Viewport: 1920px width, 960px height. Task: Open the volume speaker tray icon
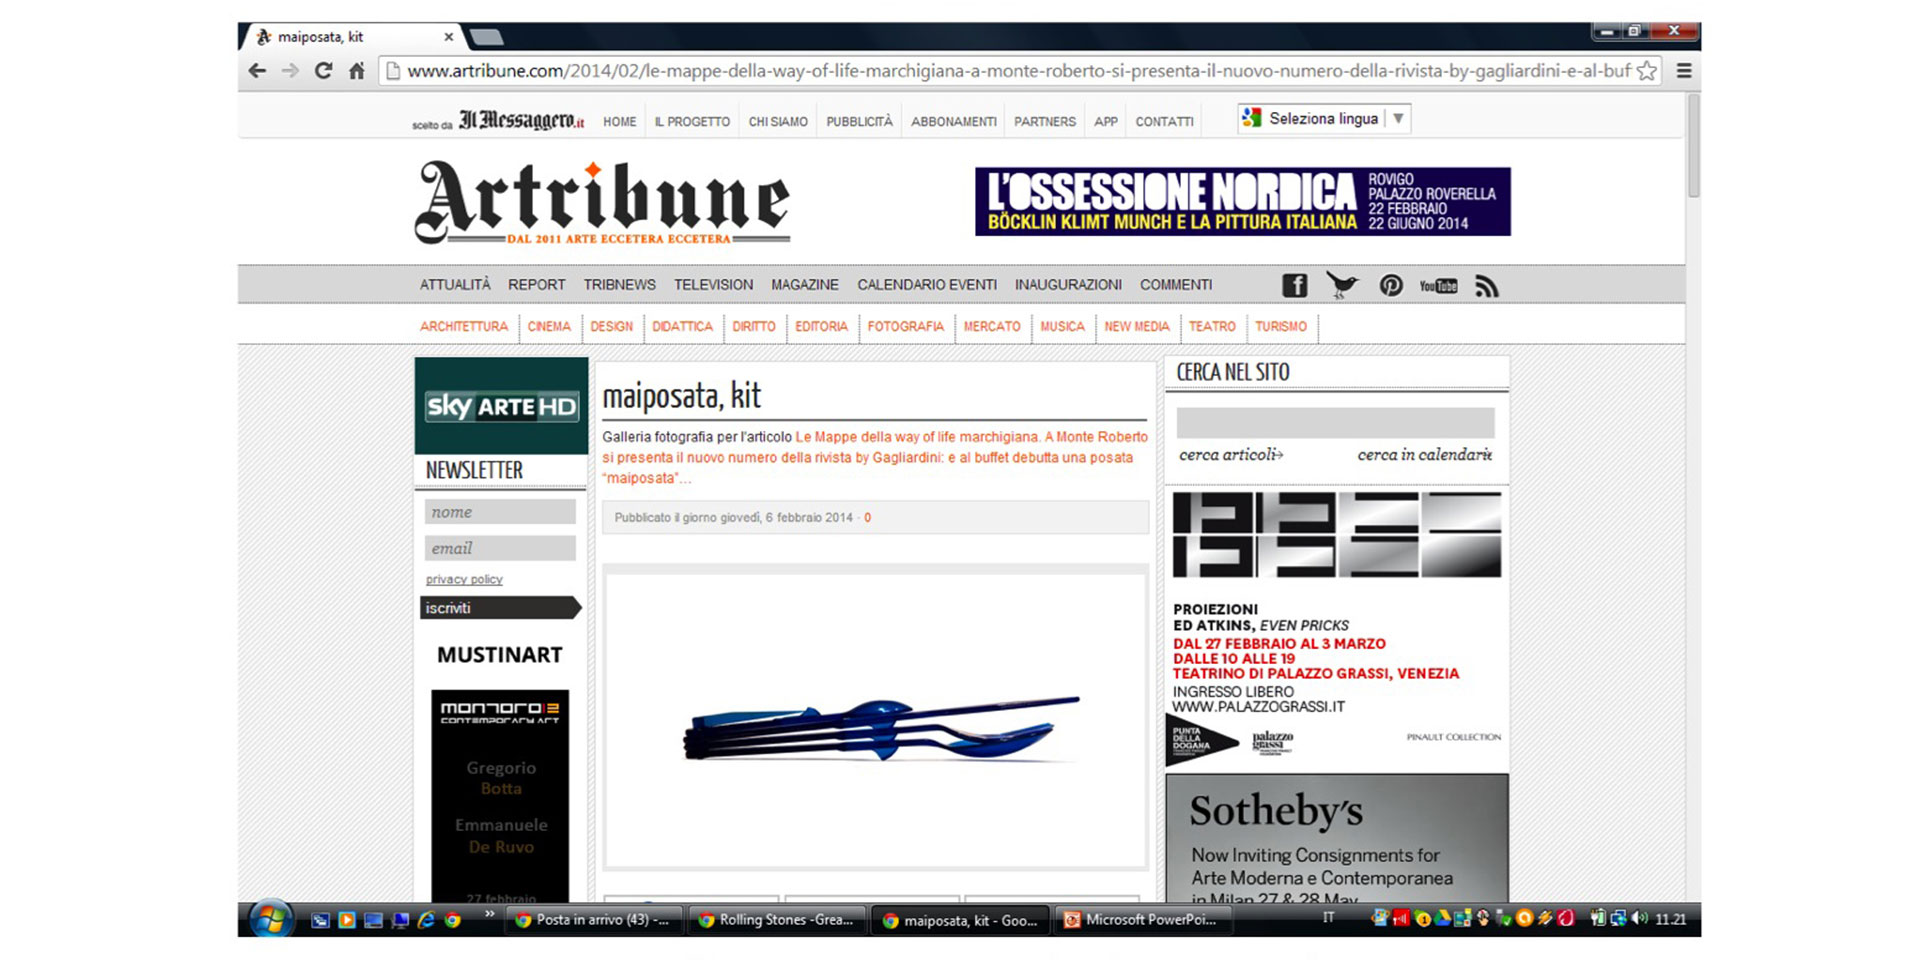pyautogui.click(x=1639, y=918)
